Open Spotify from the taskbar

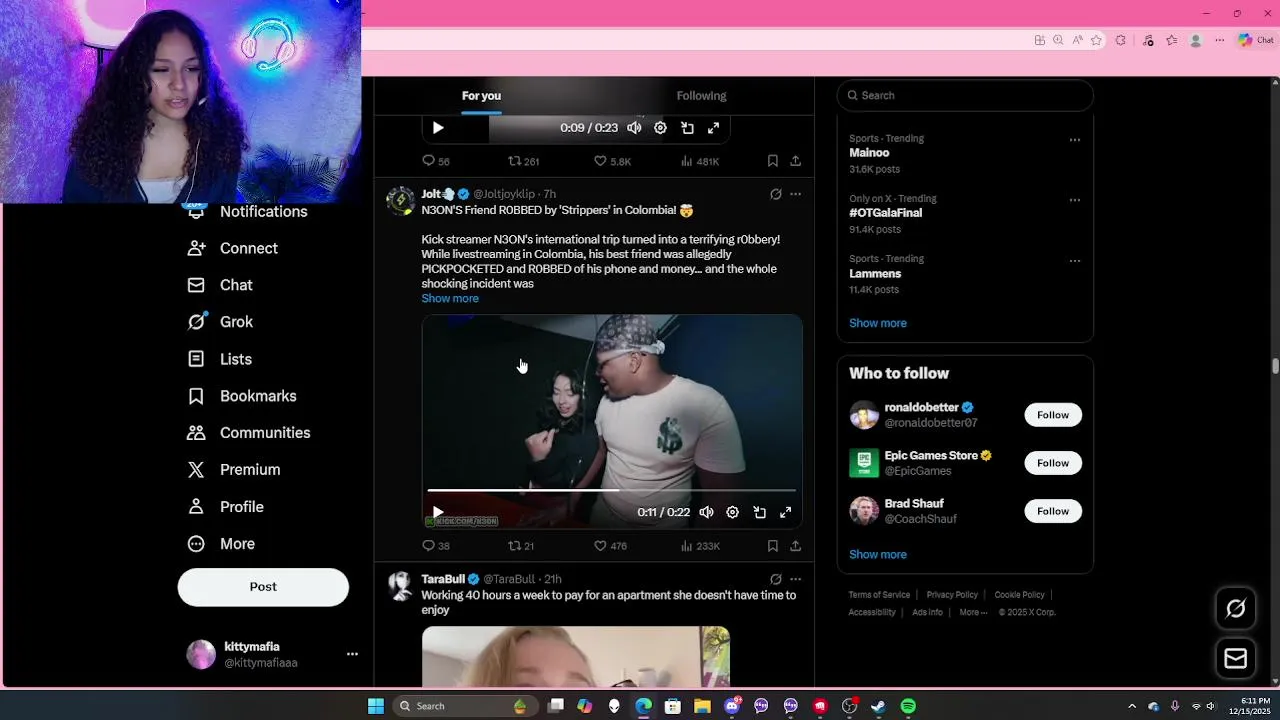point(908,706)
